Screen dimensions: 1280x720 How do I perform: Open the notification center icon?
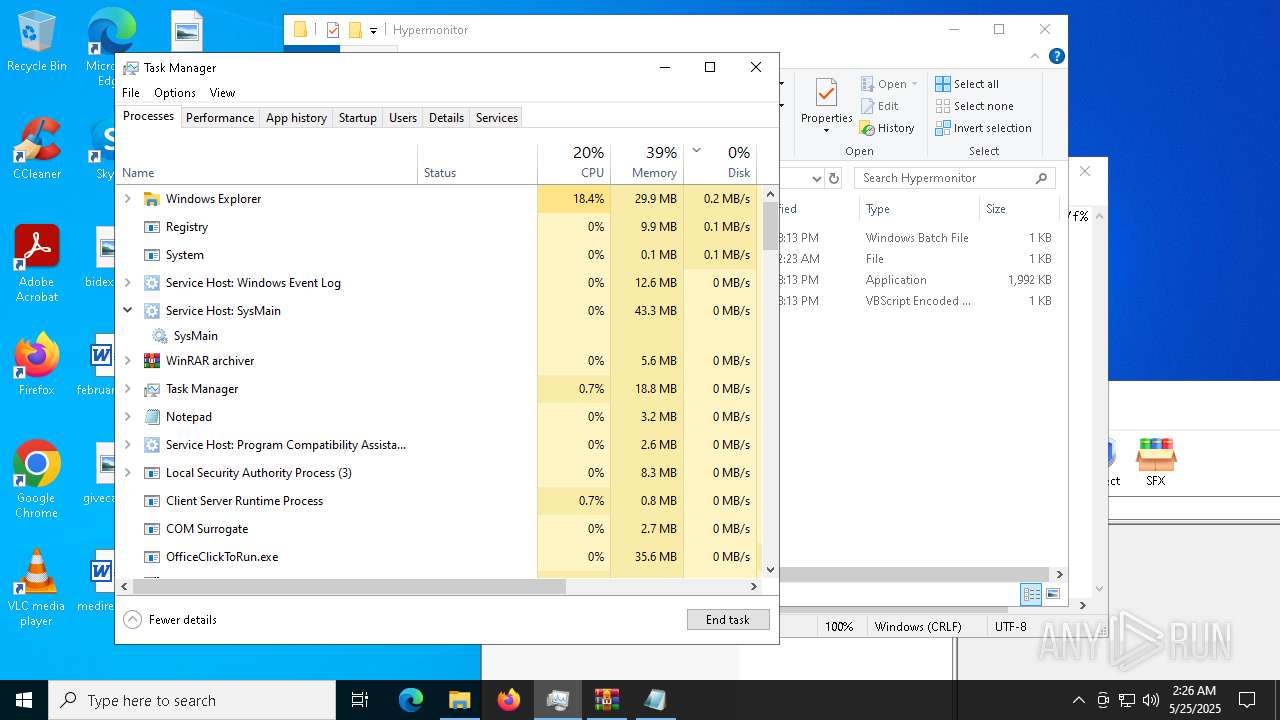point(1247,700)
